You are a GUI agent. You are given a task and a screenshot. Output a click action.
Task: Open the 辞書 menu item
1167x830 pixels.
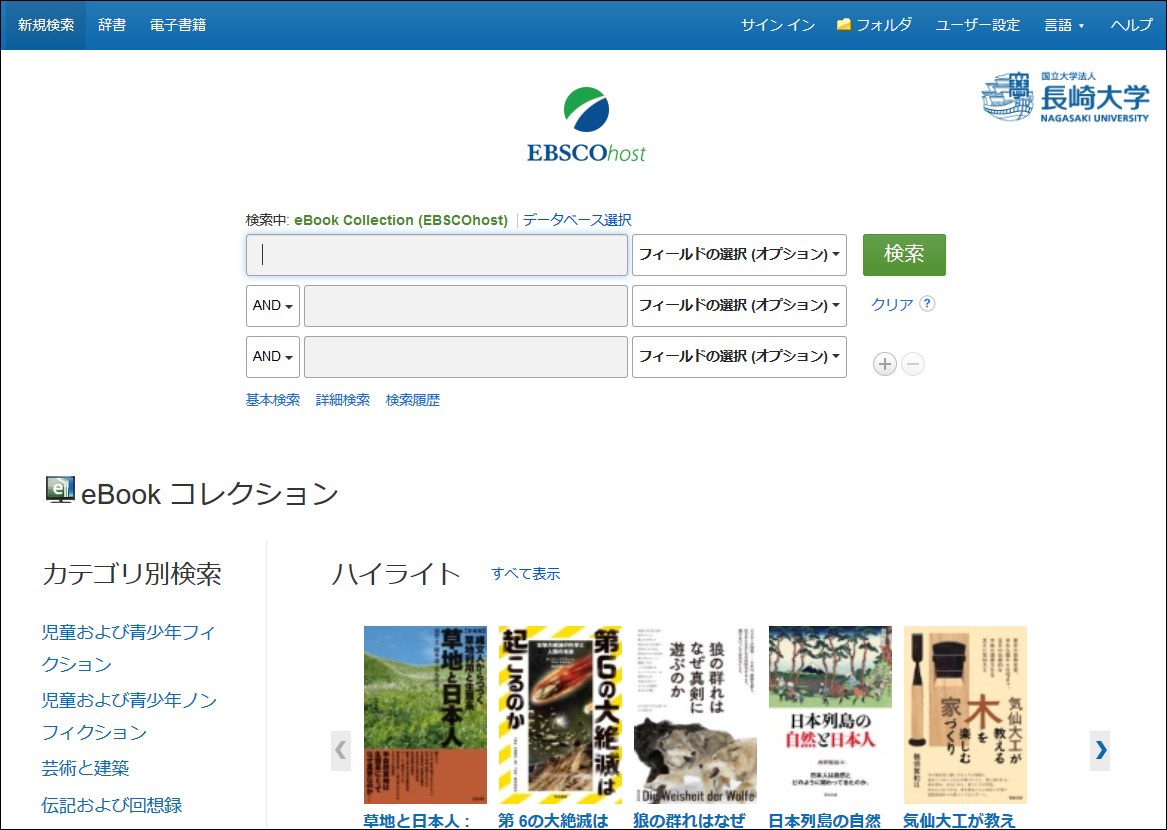tap(112, 25)
